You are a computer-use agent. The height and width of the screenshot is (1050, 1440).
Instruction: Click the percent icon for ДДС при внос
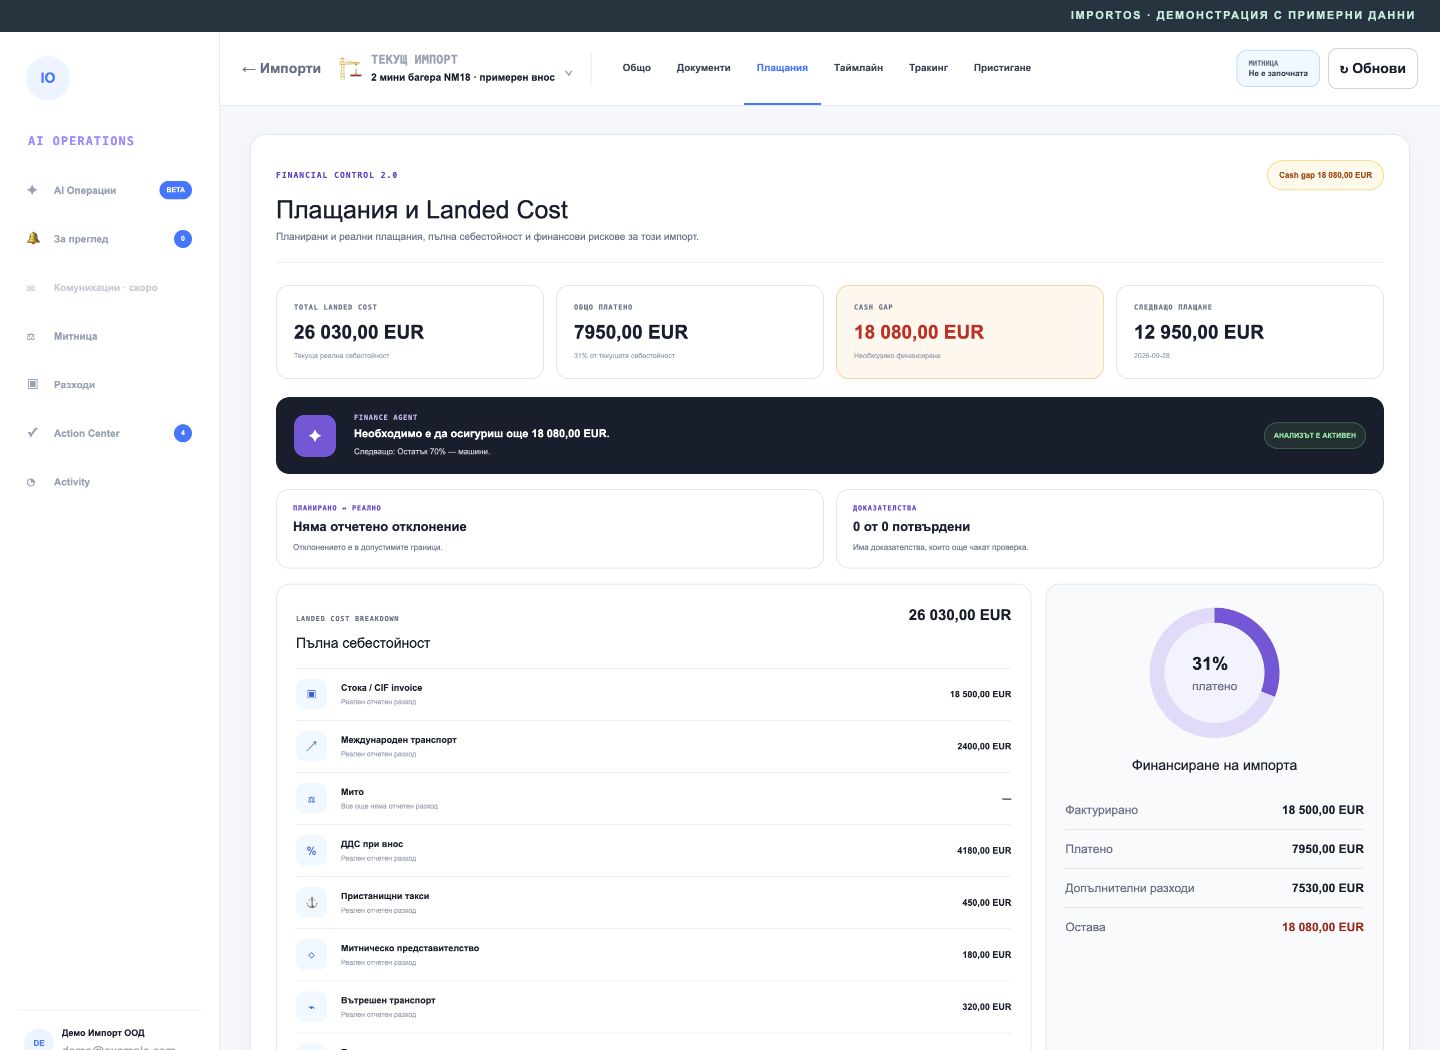click(311, 851)
